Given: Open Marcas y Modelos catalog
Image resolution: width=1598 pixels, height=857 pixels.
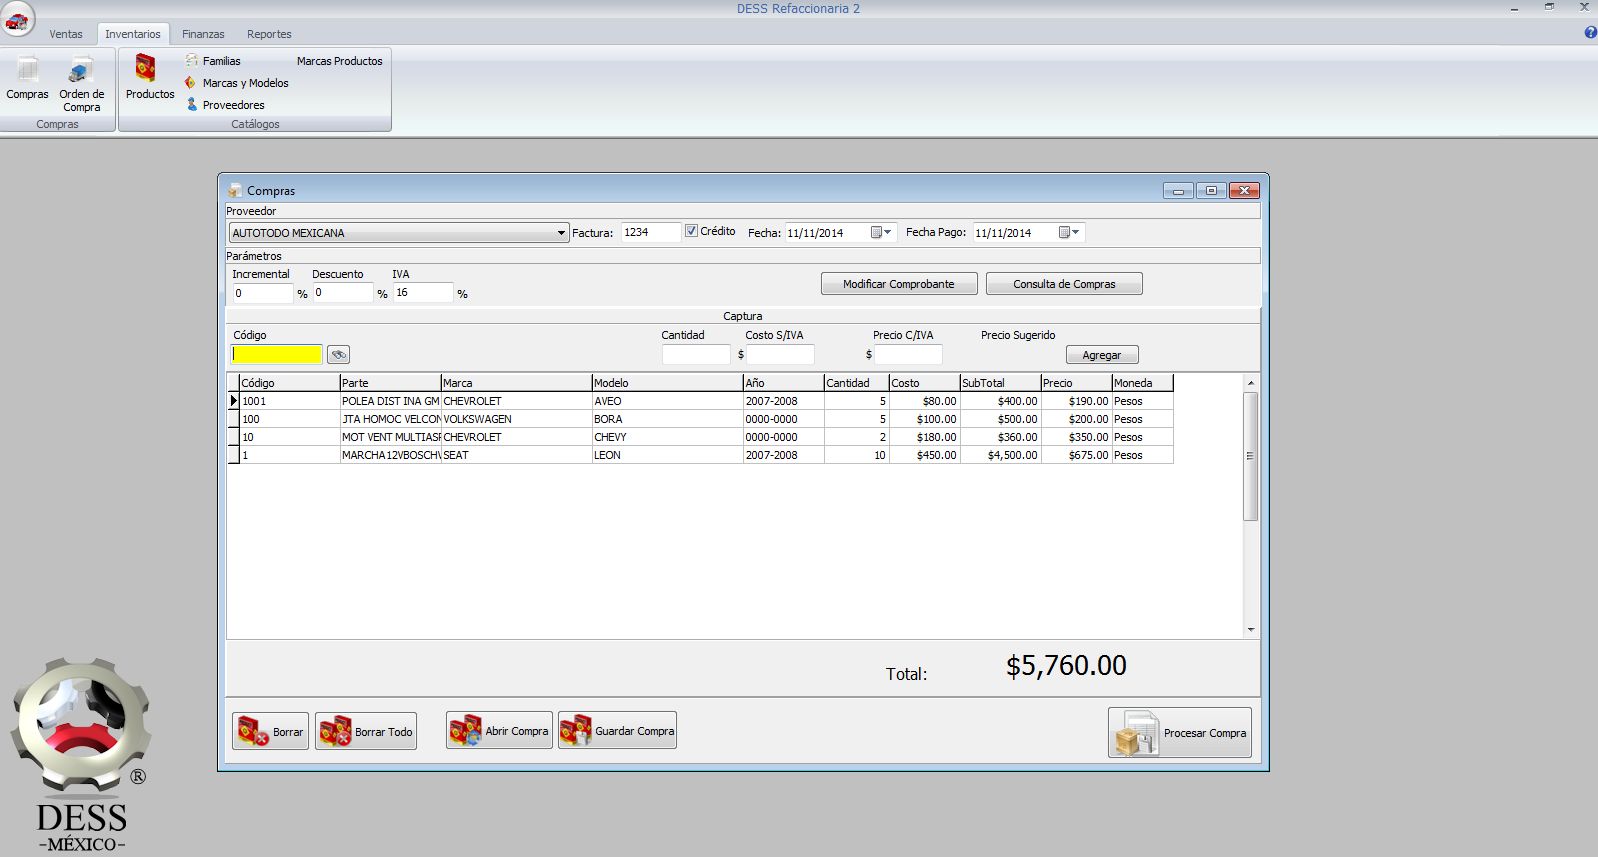Looking at the screenshot, I should (x=237, y=83).
